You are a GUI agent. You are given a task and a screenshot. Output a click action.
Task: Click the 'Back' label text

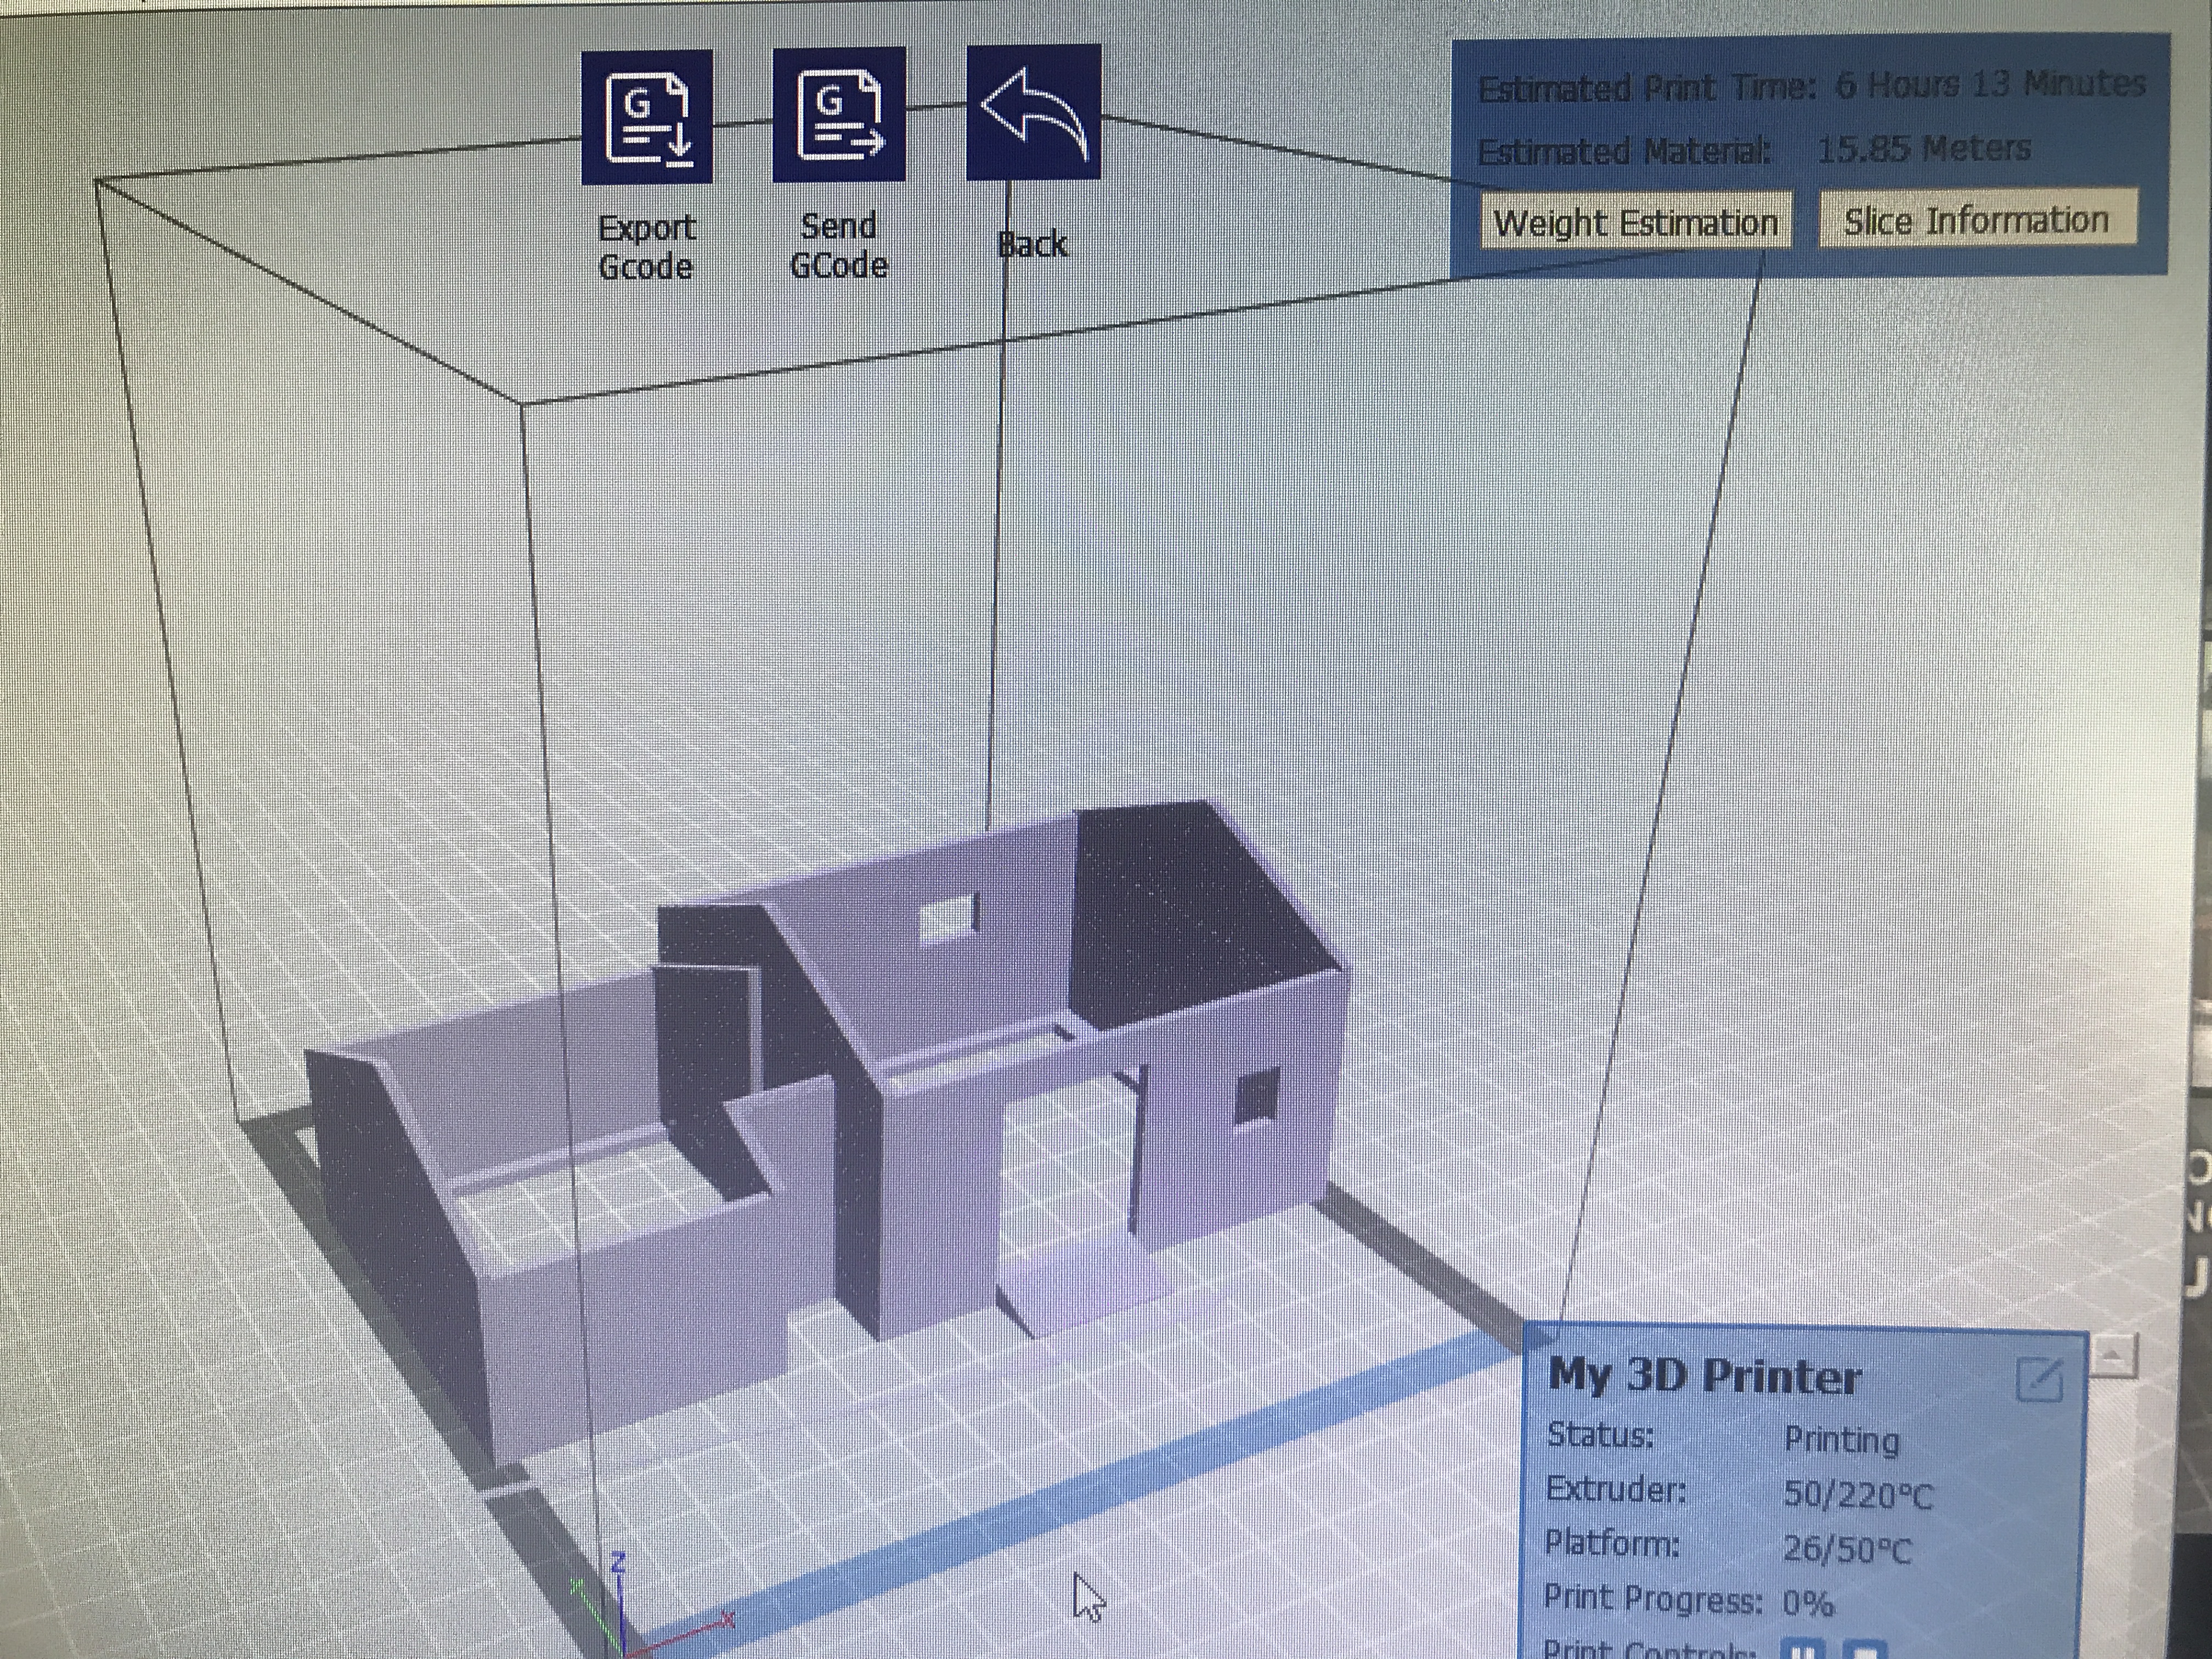[1034, 244]
